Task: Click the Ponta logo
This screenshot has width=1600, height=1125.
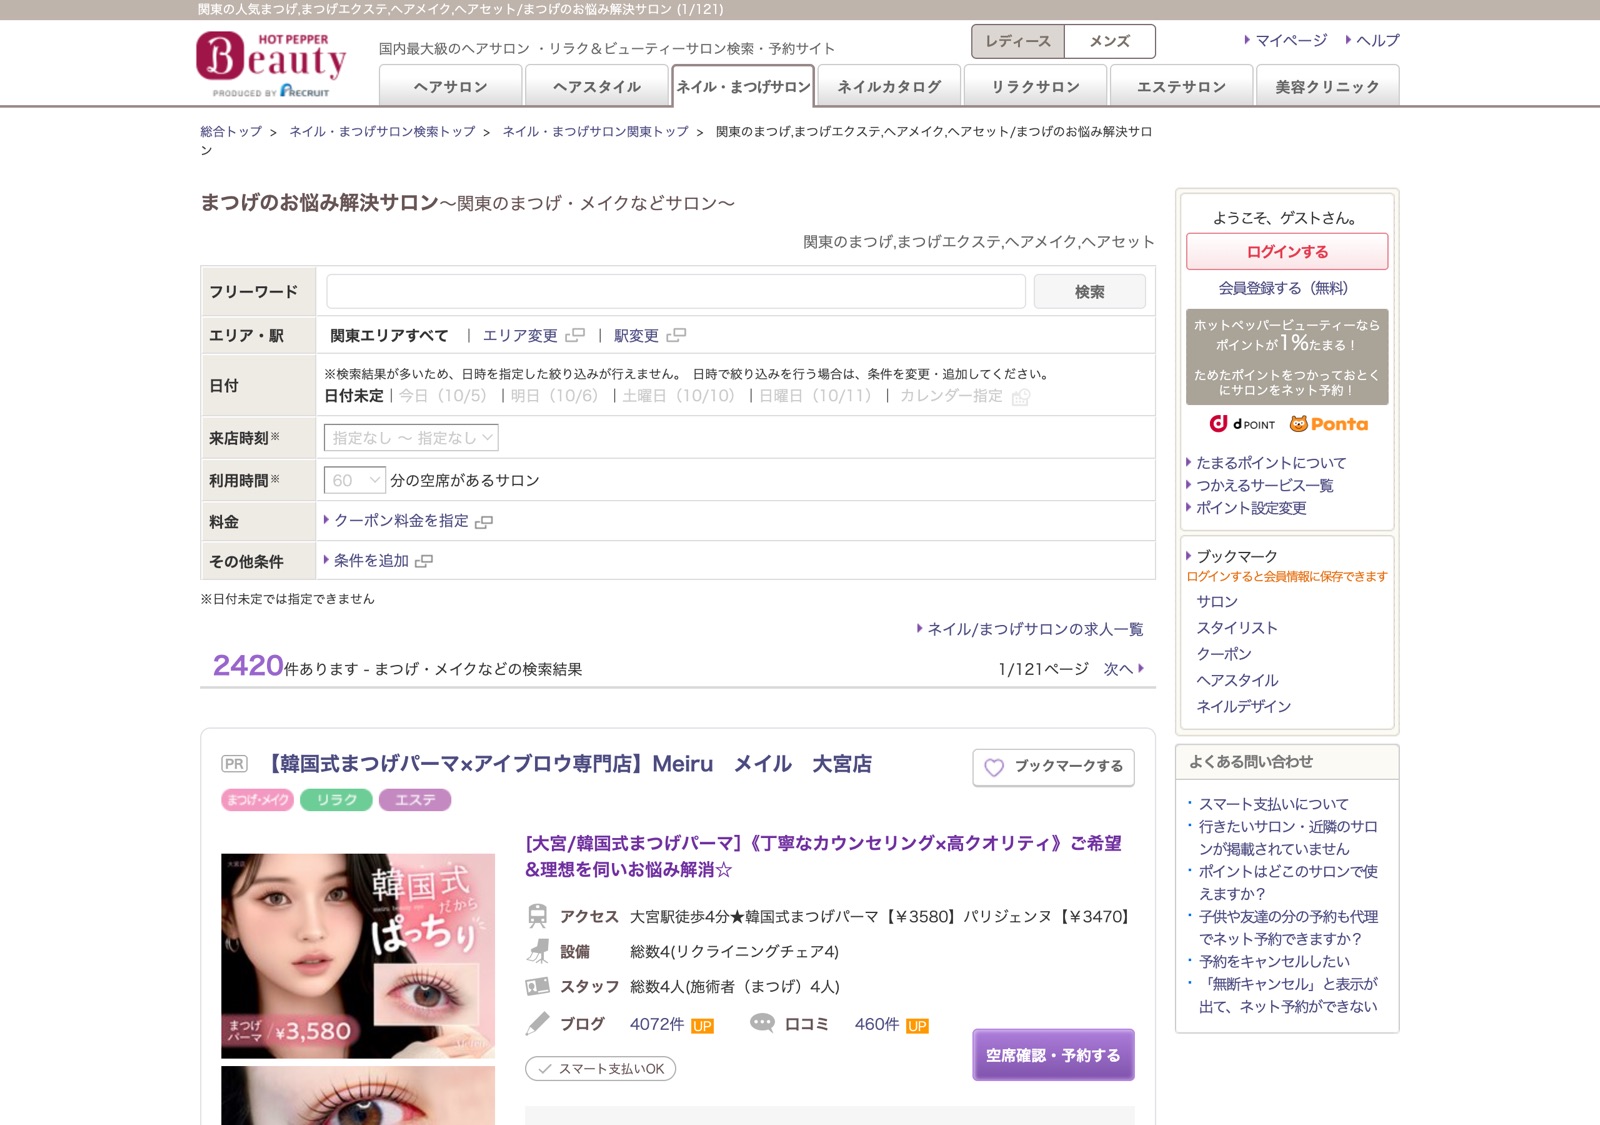Action: point(1329,424)
